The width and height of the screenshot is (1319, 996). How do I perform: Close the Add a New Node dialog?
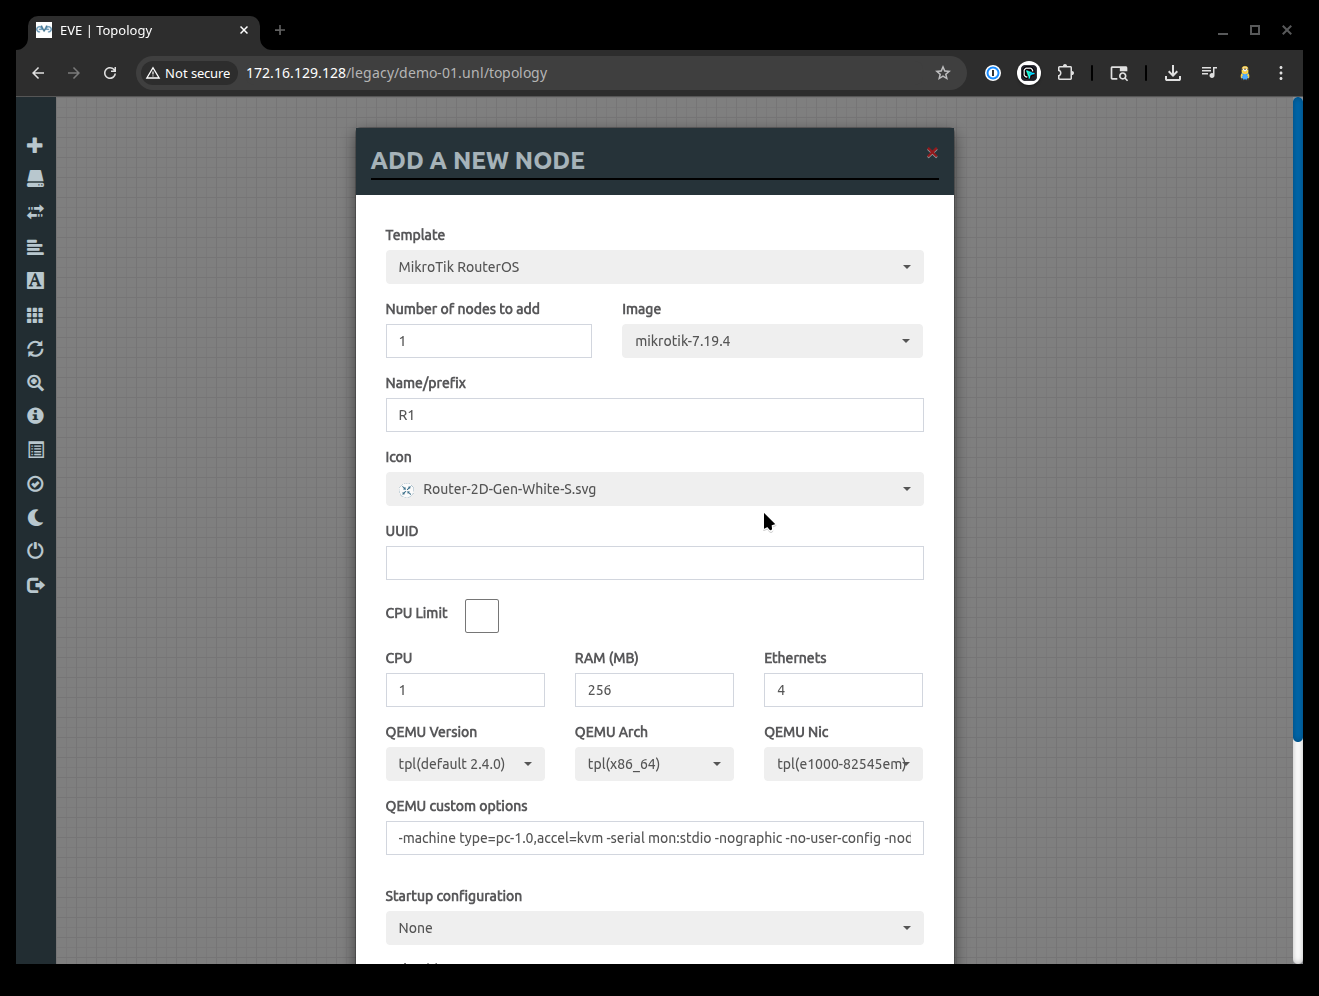click(x=932, y=153)
